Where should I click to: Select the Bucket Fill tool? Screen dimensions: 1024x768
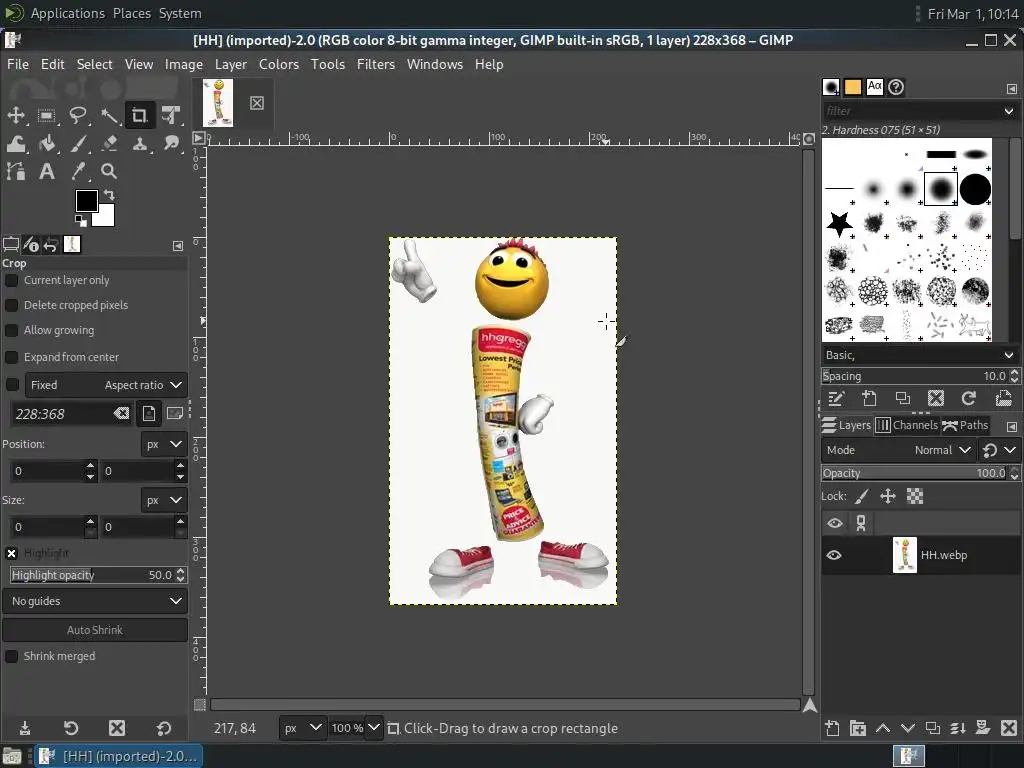(x=46, y=144)
